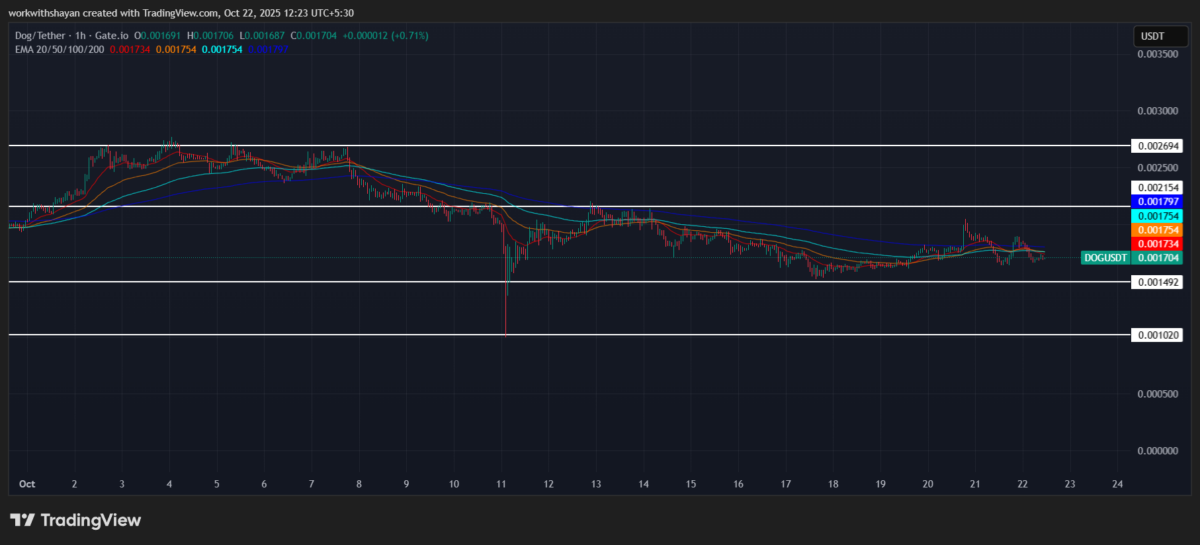Click the cyan 0.001754 price axis tag
Viewport: 1200px width, 545px height.
(x=1158, y=215)
